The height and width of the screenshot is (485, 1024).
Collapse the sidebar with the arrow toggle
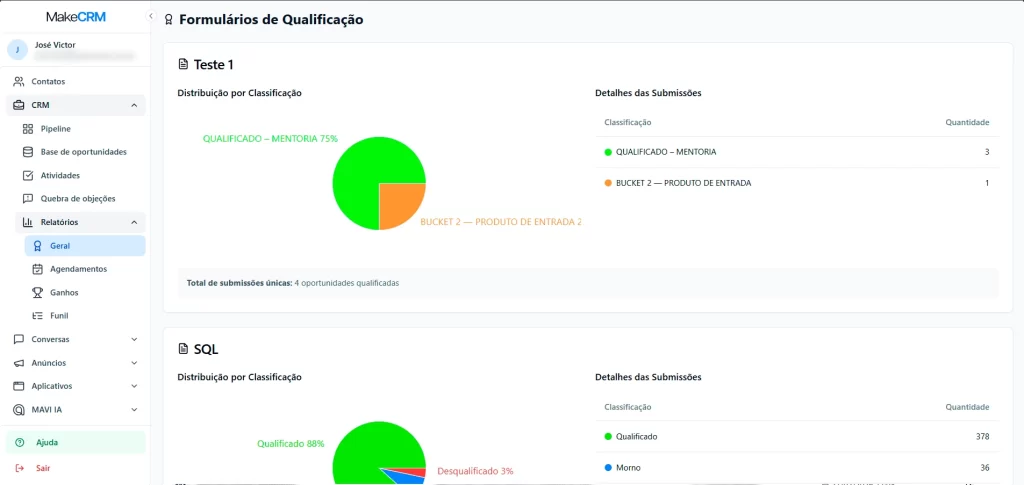coord(151,17)
